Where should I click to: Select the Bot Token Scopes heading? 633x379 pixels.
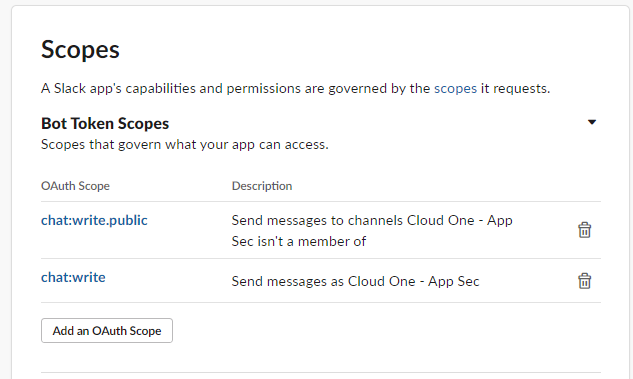tap(105, 124)
